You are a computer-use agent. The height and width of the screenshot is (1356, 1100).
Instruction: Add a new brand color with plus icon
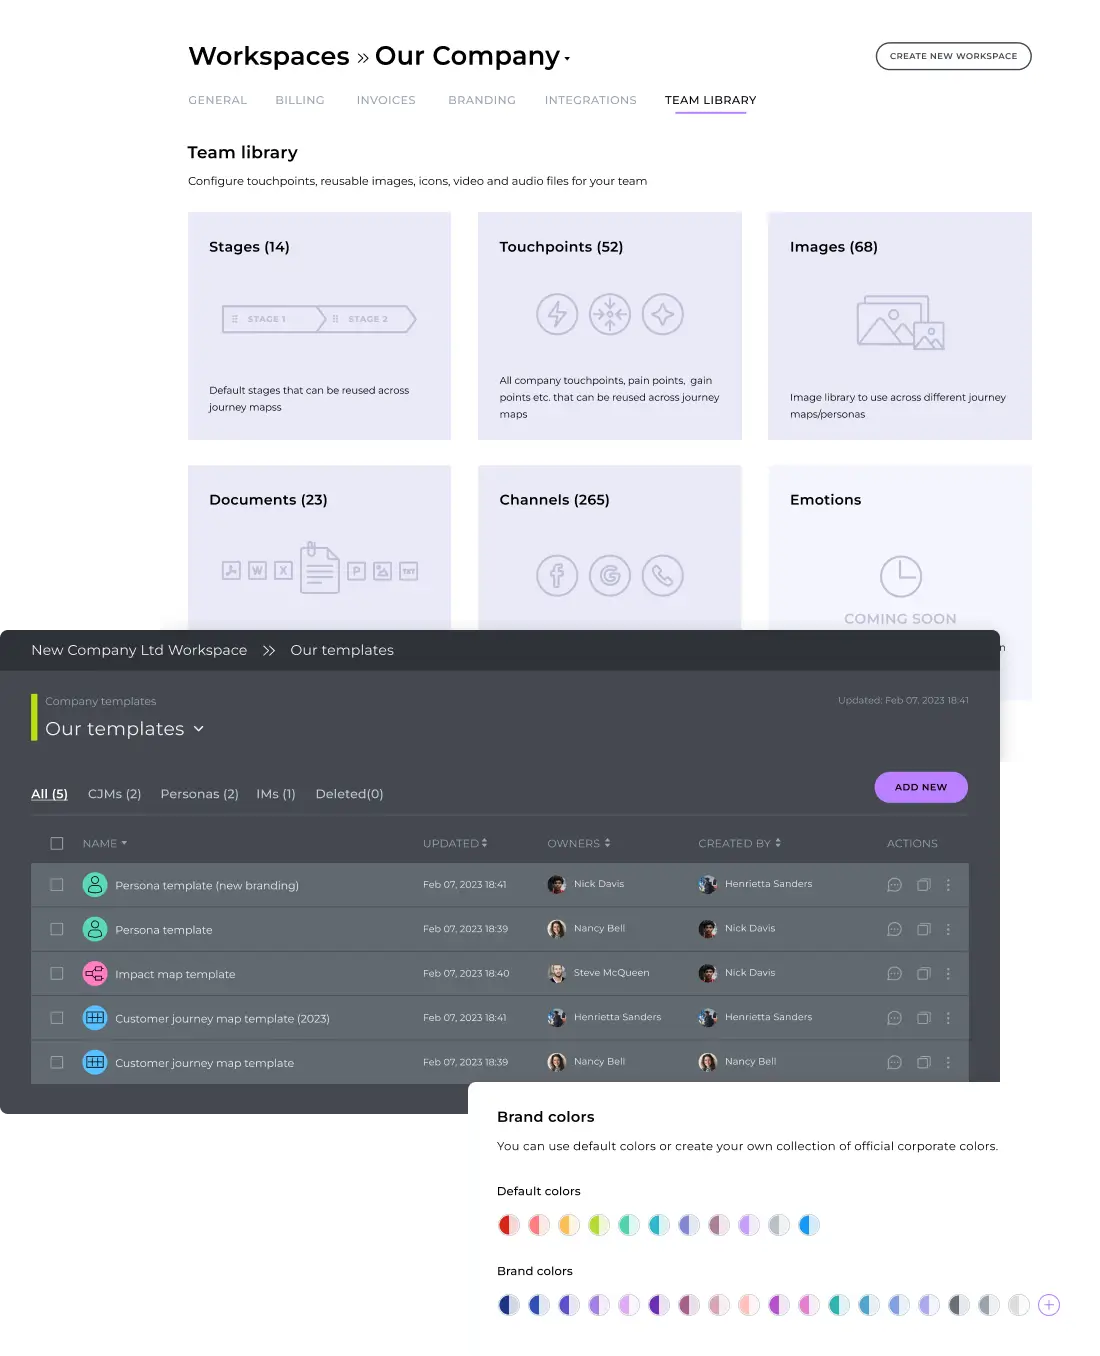point(1048,1305)
